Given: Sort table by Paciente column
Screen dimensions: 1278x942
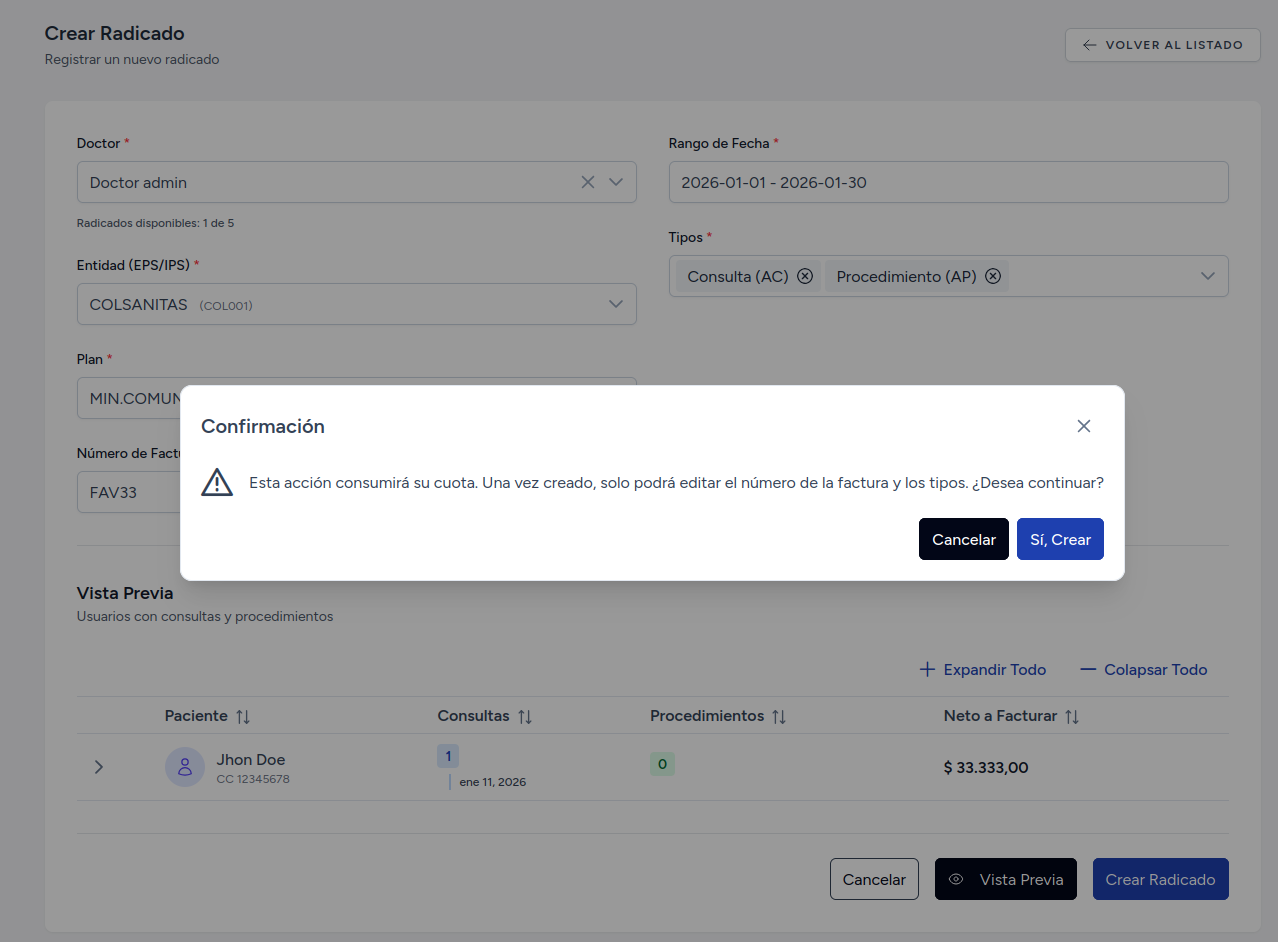Looking at the screenshot, I should click(243, 716).
